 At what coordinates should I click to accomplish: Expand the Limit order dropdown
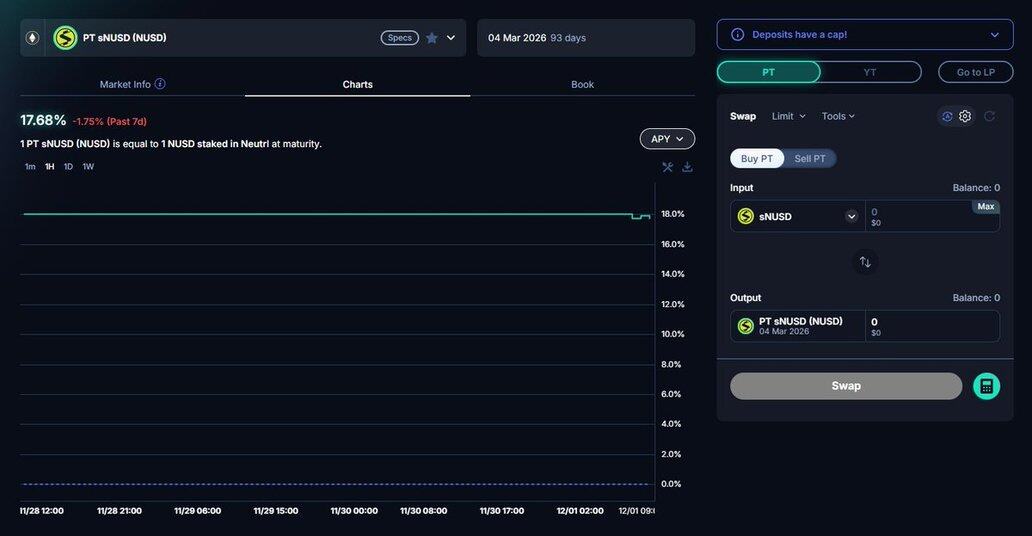[x=789, y=116]
